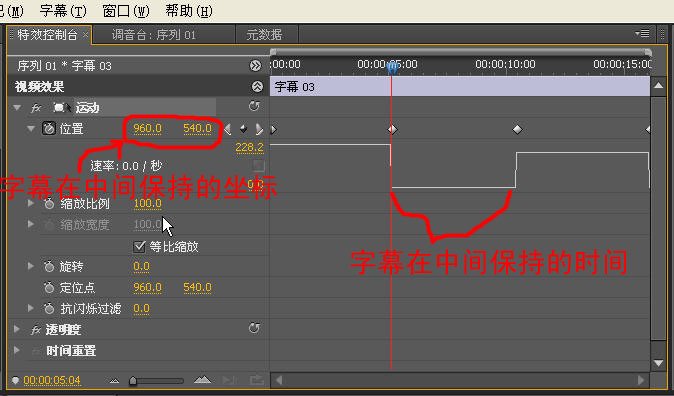The image size is (674, 396).
Task: Expand the 抗闪烁过滤 property
Action: pyautogui.click(x=31, y=308)
